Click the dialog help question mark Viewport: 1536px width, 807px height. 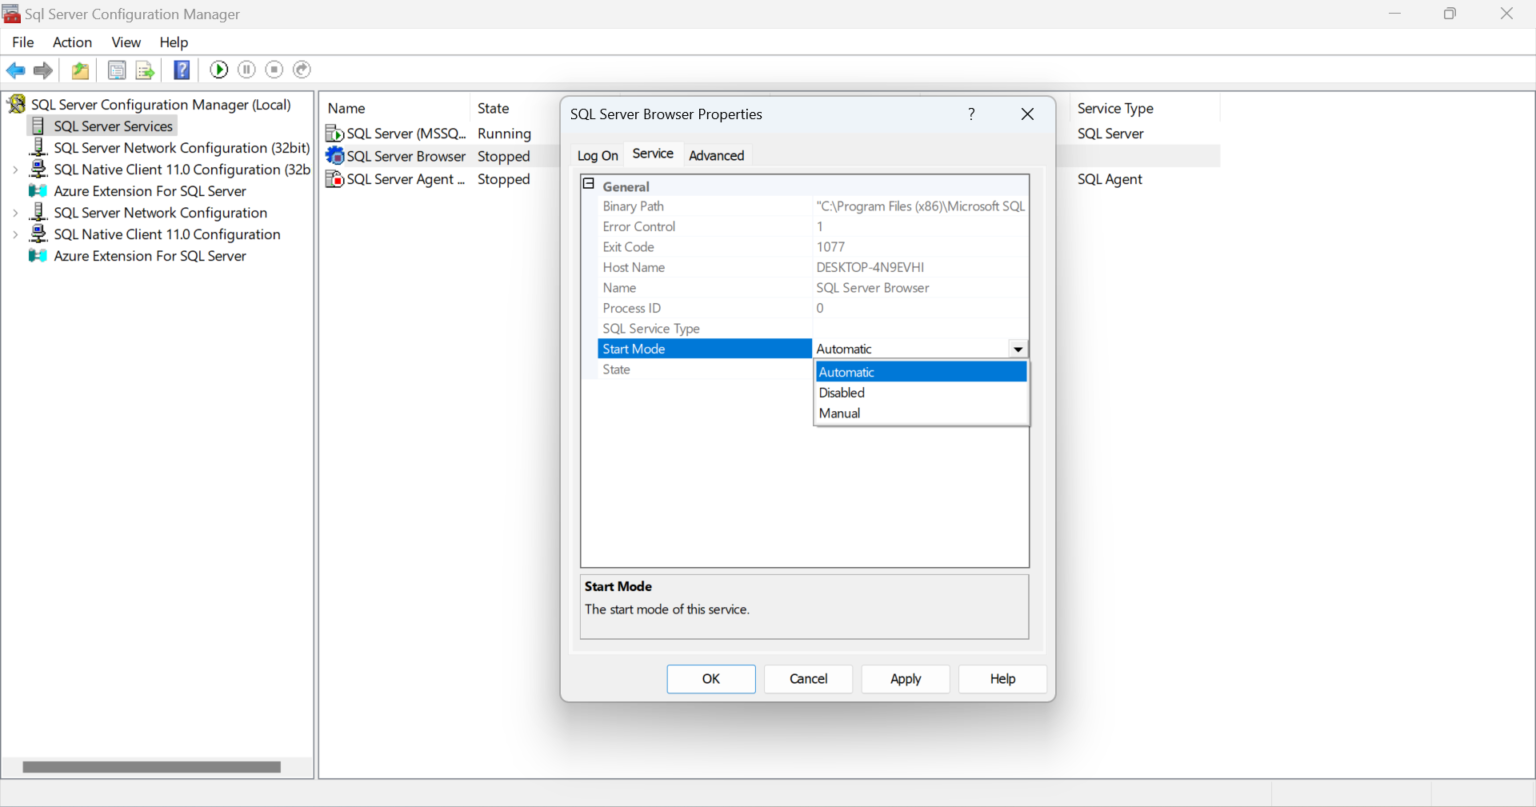click(970, 114)
